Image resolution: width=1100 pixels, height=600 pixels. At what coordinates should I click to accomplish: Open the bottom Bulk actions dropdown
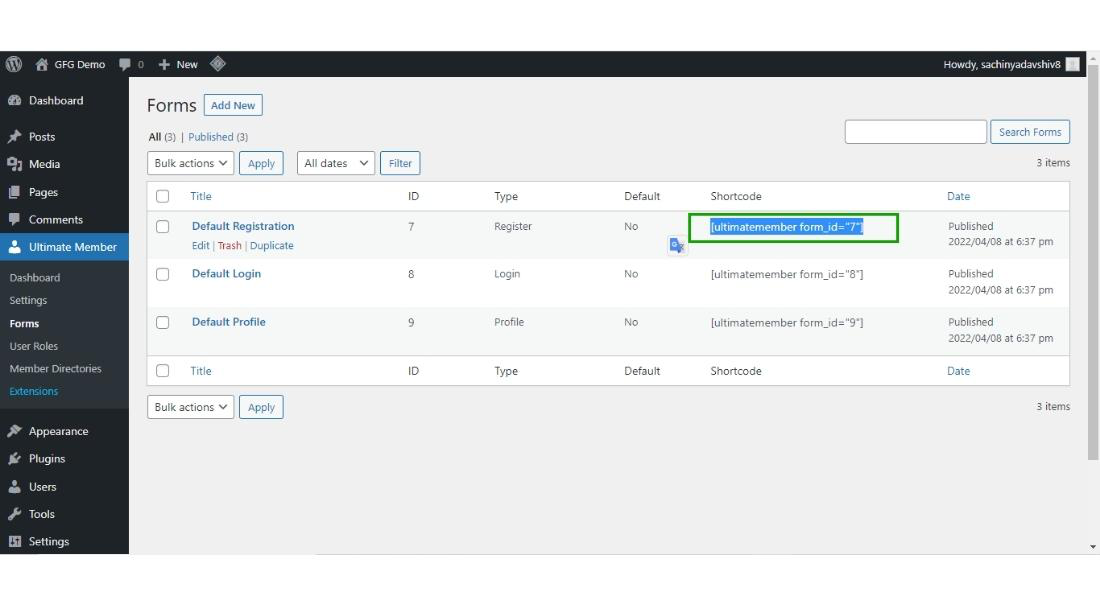pos(190,407)
